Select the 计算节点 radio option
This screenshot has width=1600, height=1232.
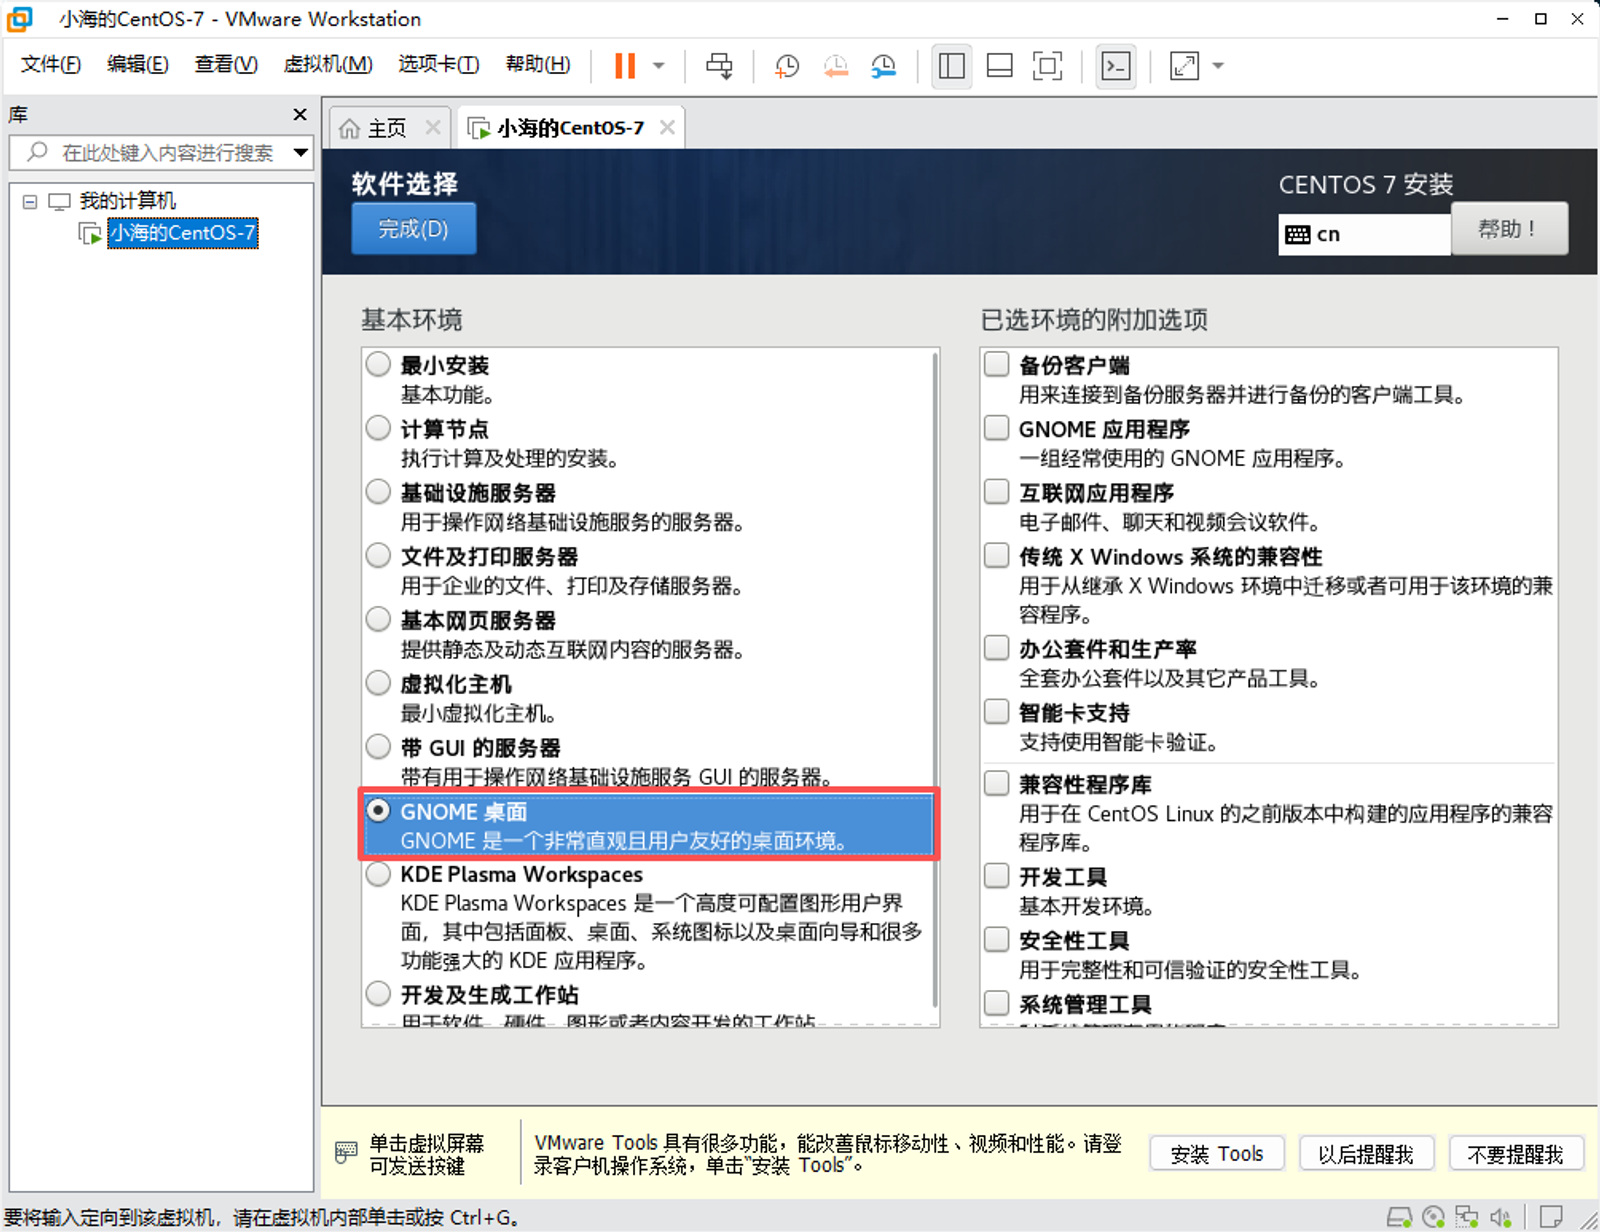pos(378,428)
